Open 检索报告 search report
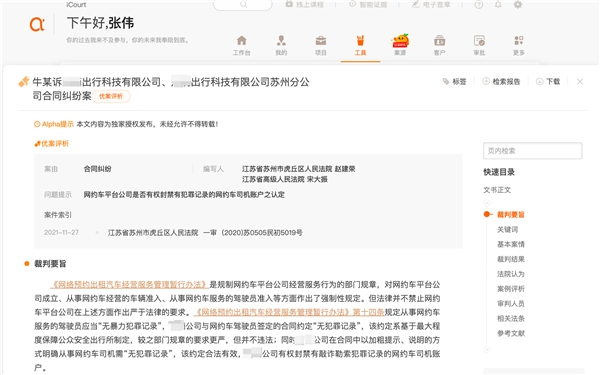This screenshot has height=375, width=600. click(501, 82)
